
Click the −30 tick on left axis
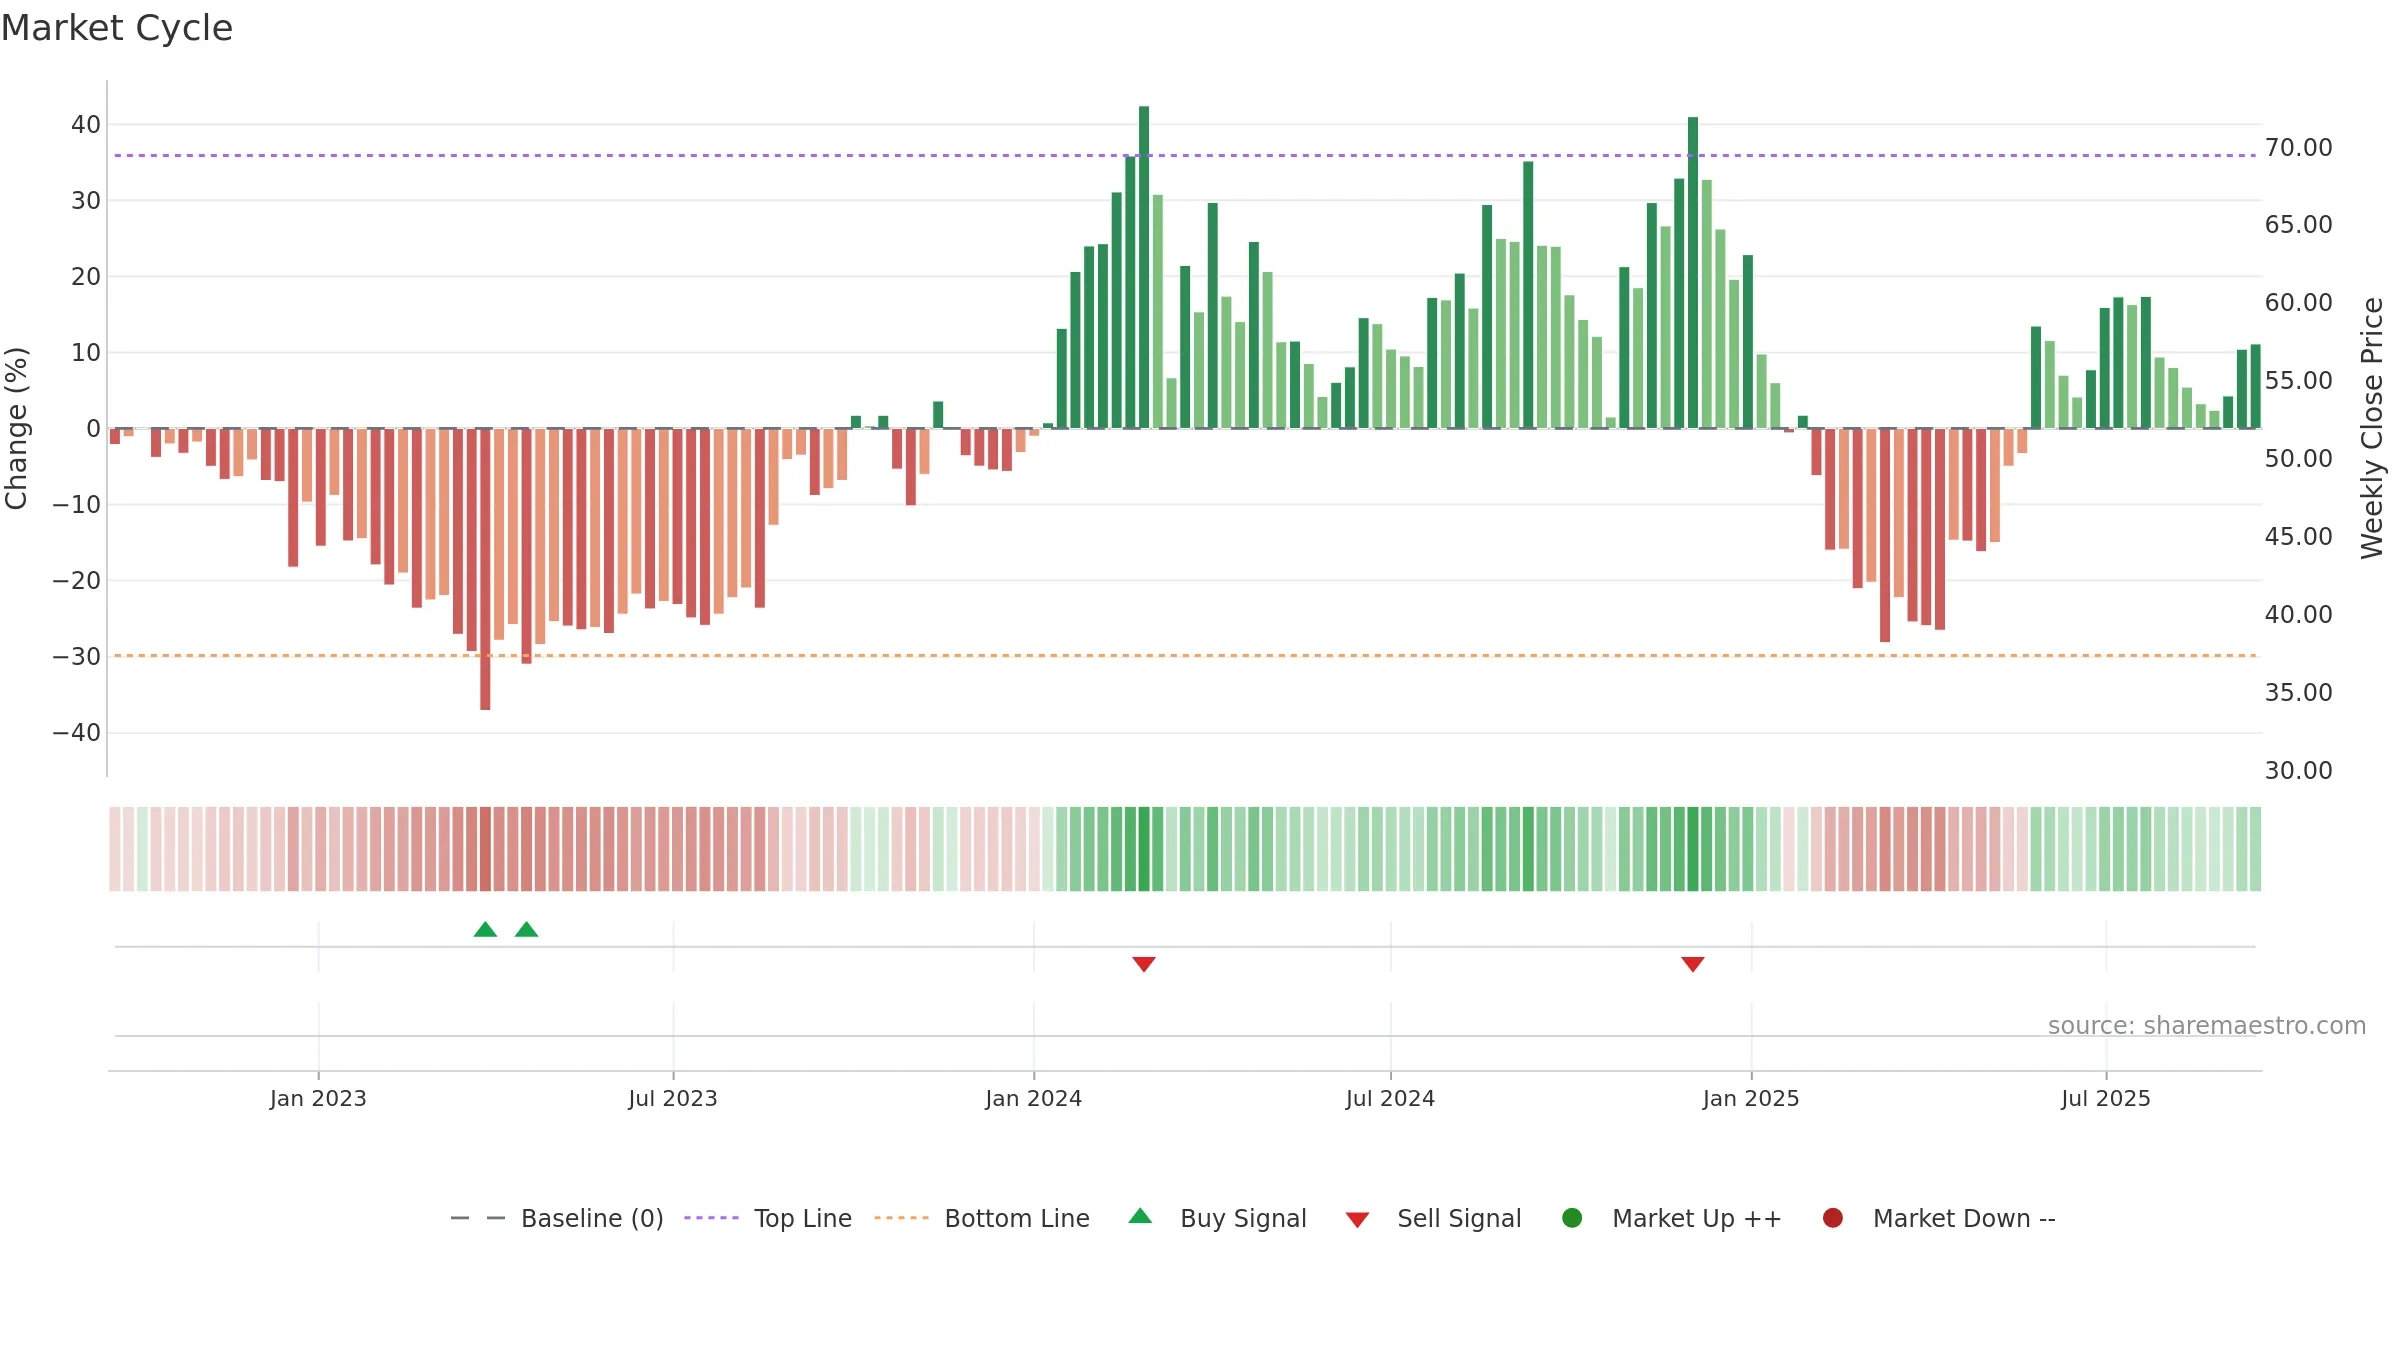pyautogui.click(x=77, y=657)
